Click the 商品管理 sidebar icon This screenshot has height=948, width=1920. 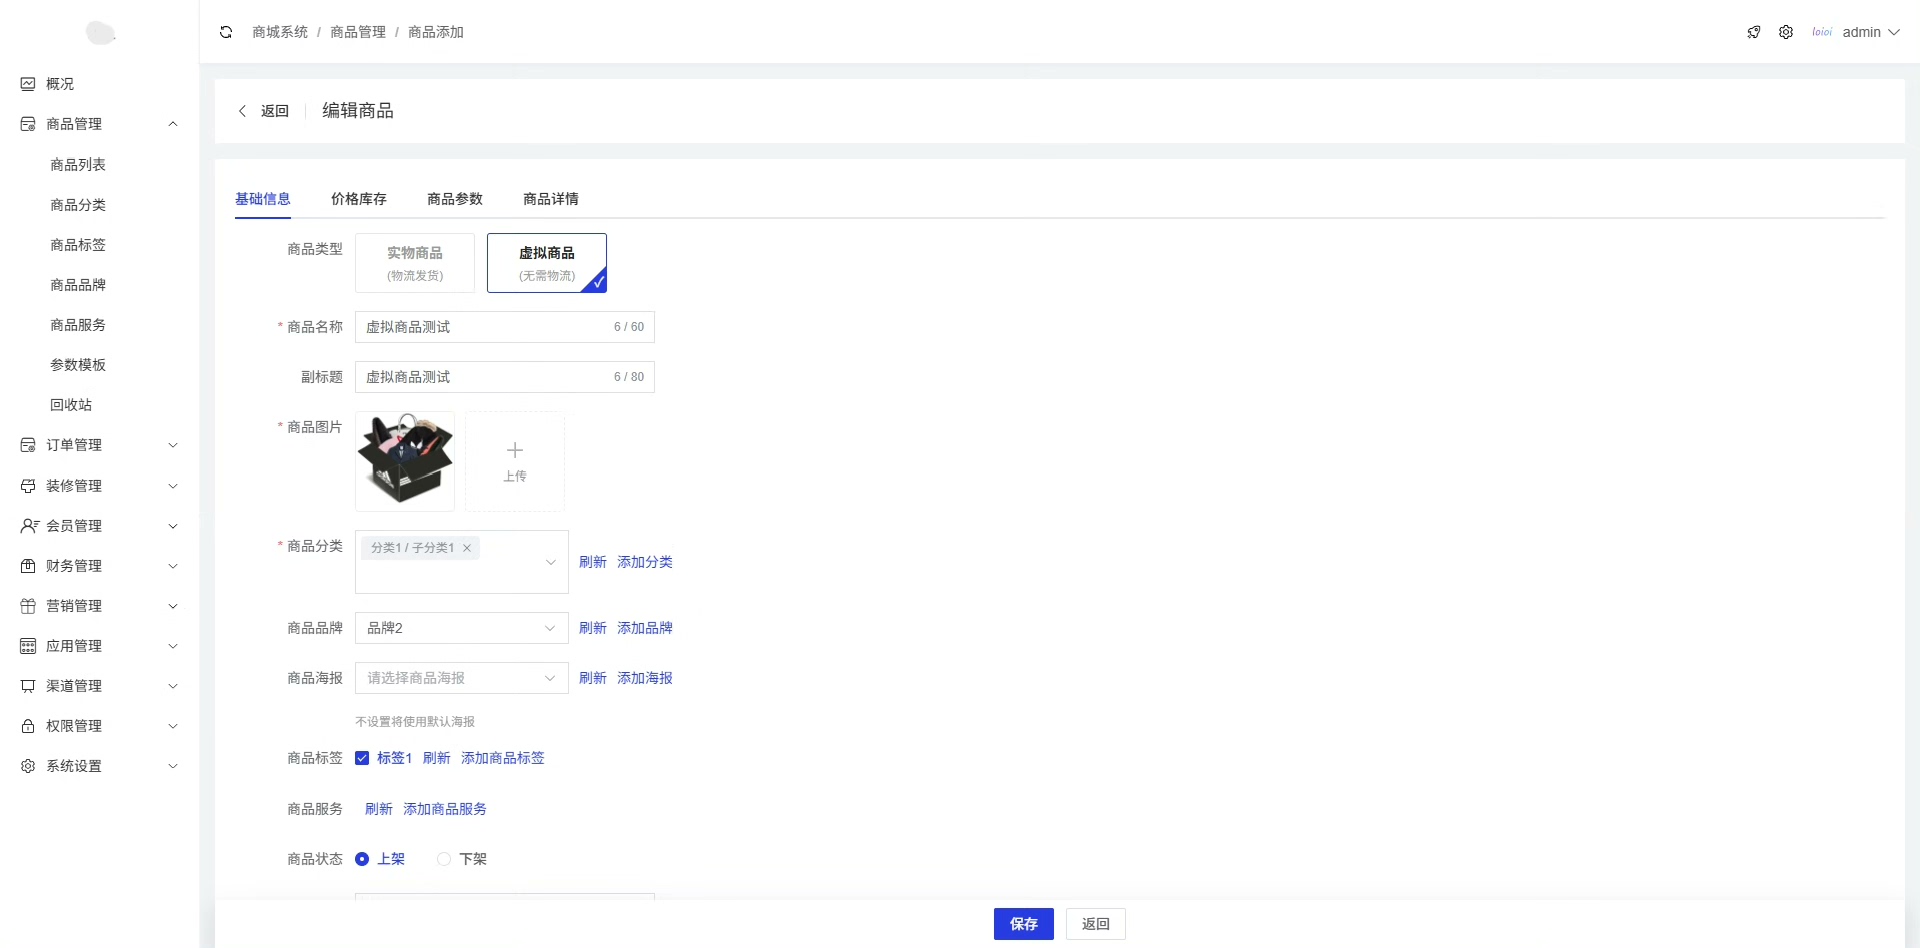[28, 124]
